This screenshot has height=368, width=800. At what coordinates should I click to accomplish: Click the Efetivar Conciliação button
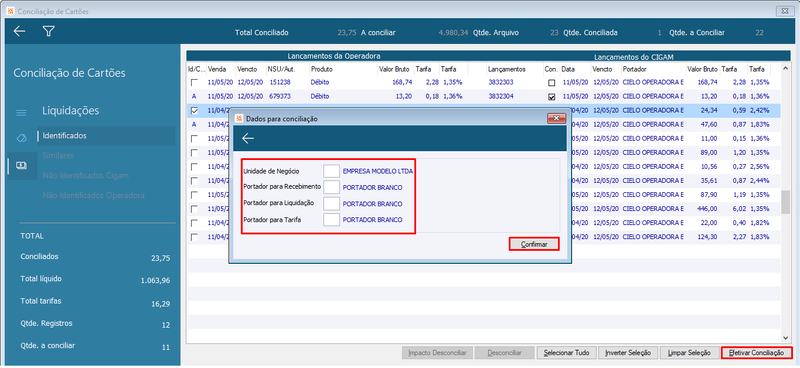pyautogui.click(x=756, y=353)
